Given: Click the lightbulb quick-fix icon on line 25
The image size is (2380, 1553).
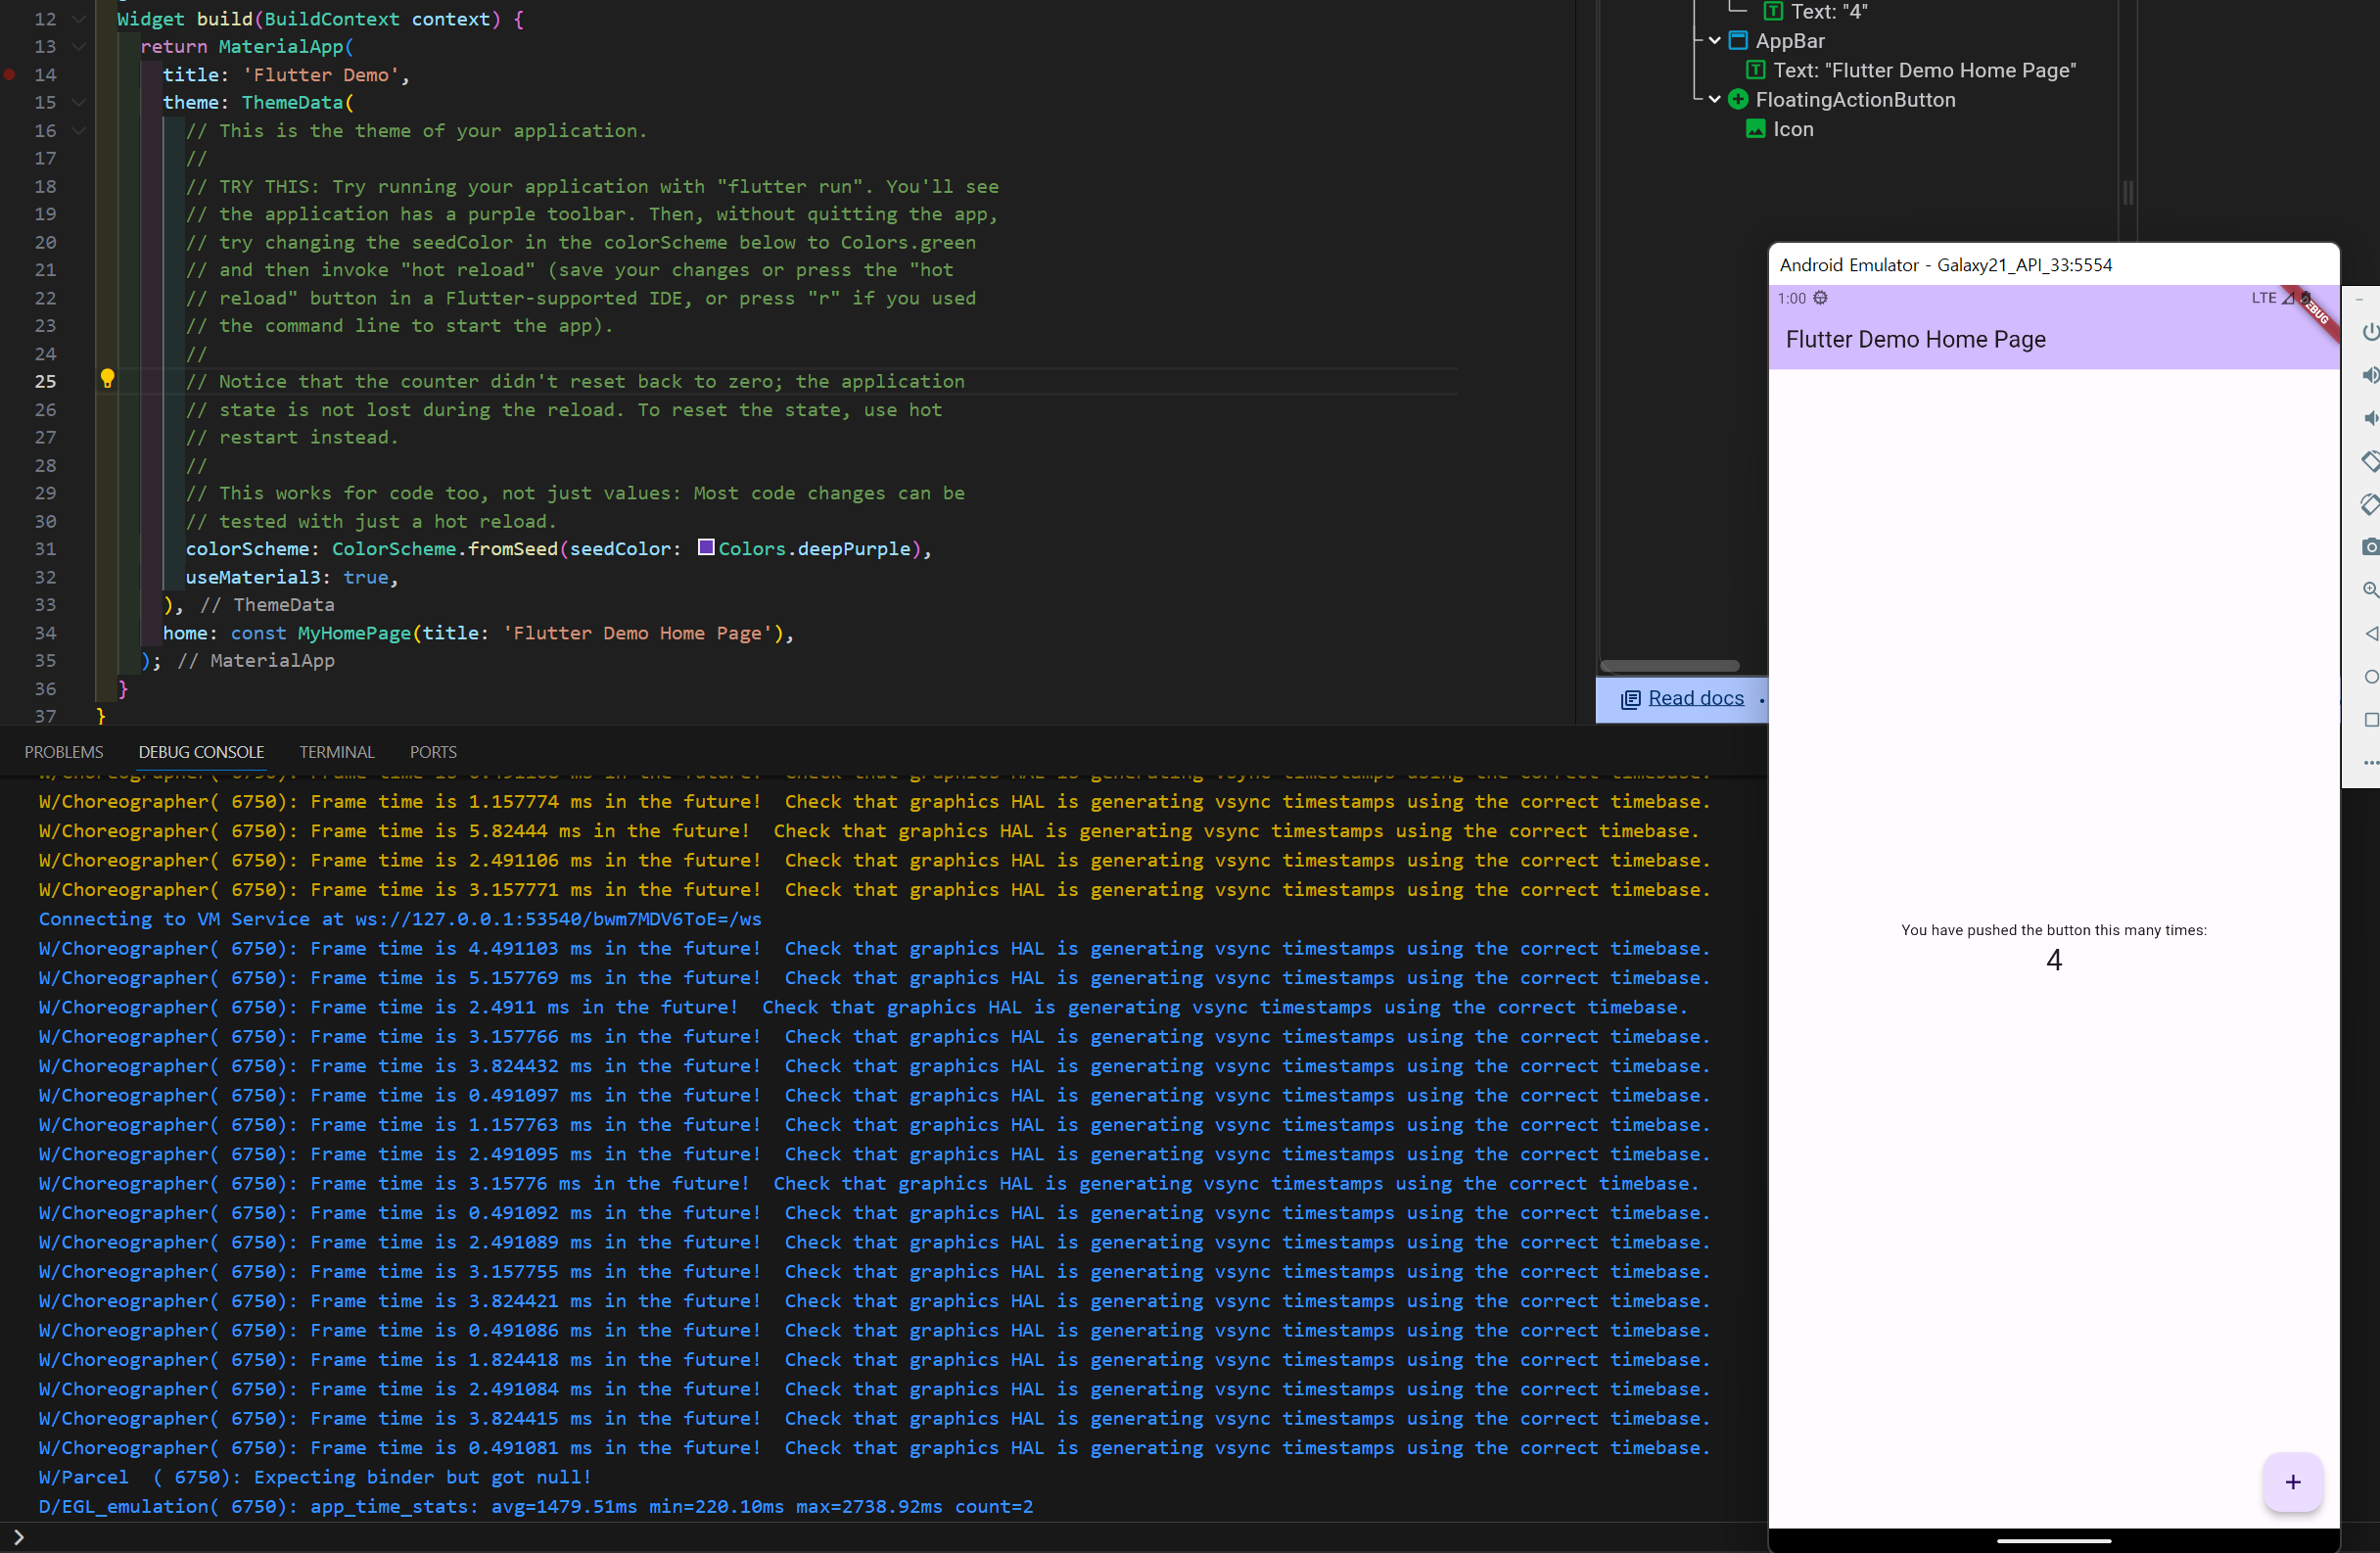Looking at the screenshot, I should coord(107,378).
